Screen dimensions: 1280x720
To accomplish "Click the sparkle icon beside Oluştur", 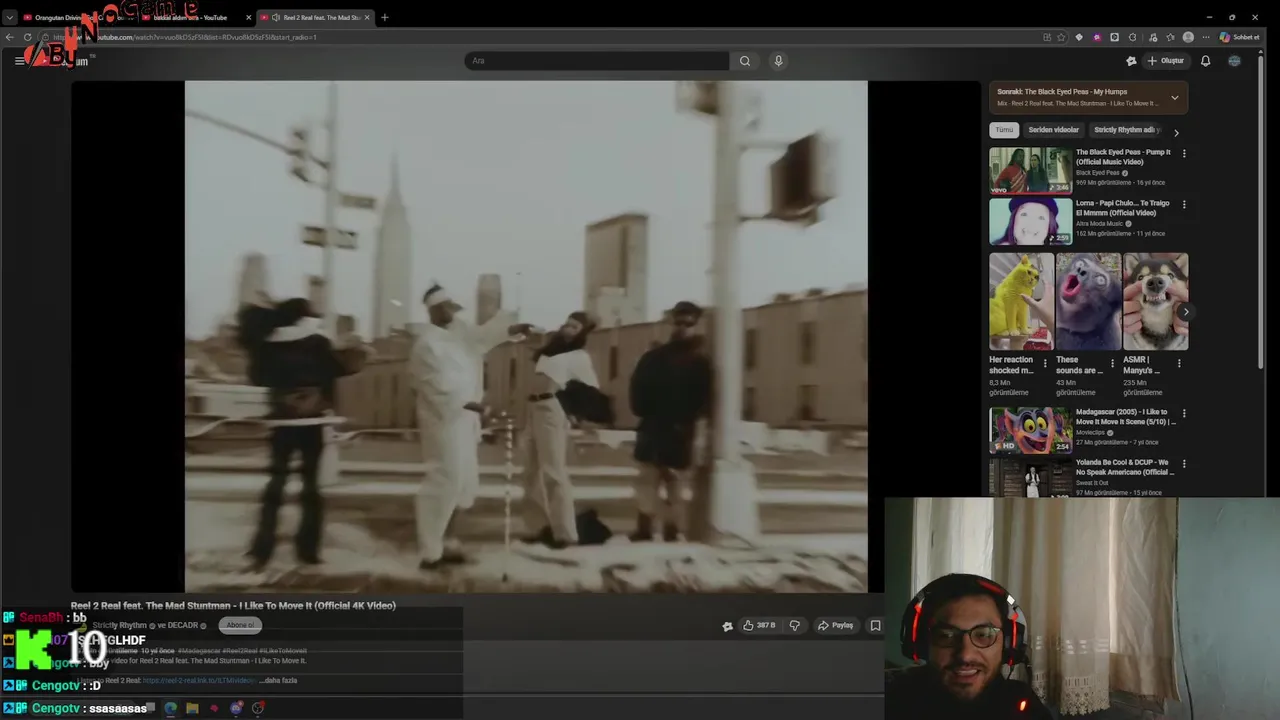I will tap(1131, 61).
